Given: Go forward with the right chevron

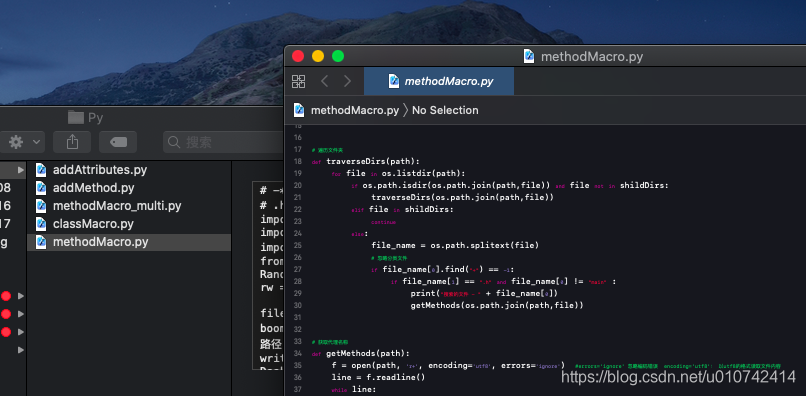Looking at the screenshot, I should click(347, 81).
